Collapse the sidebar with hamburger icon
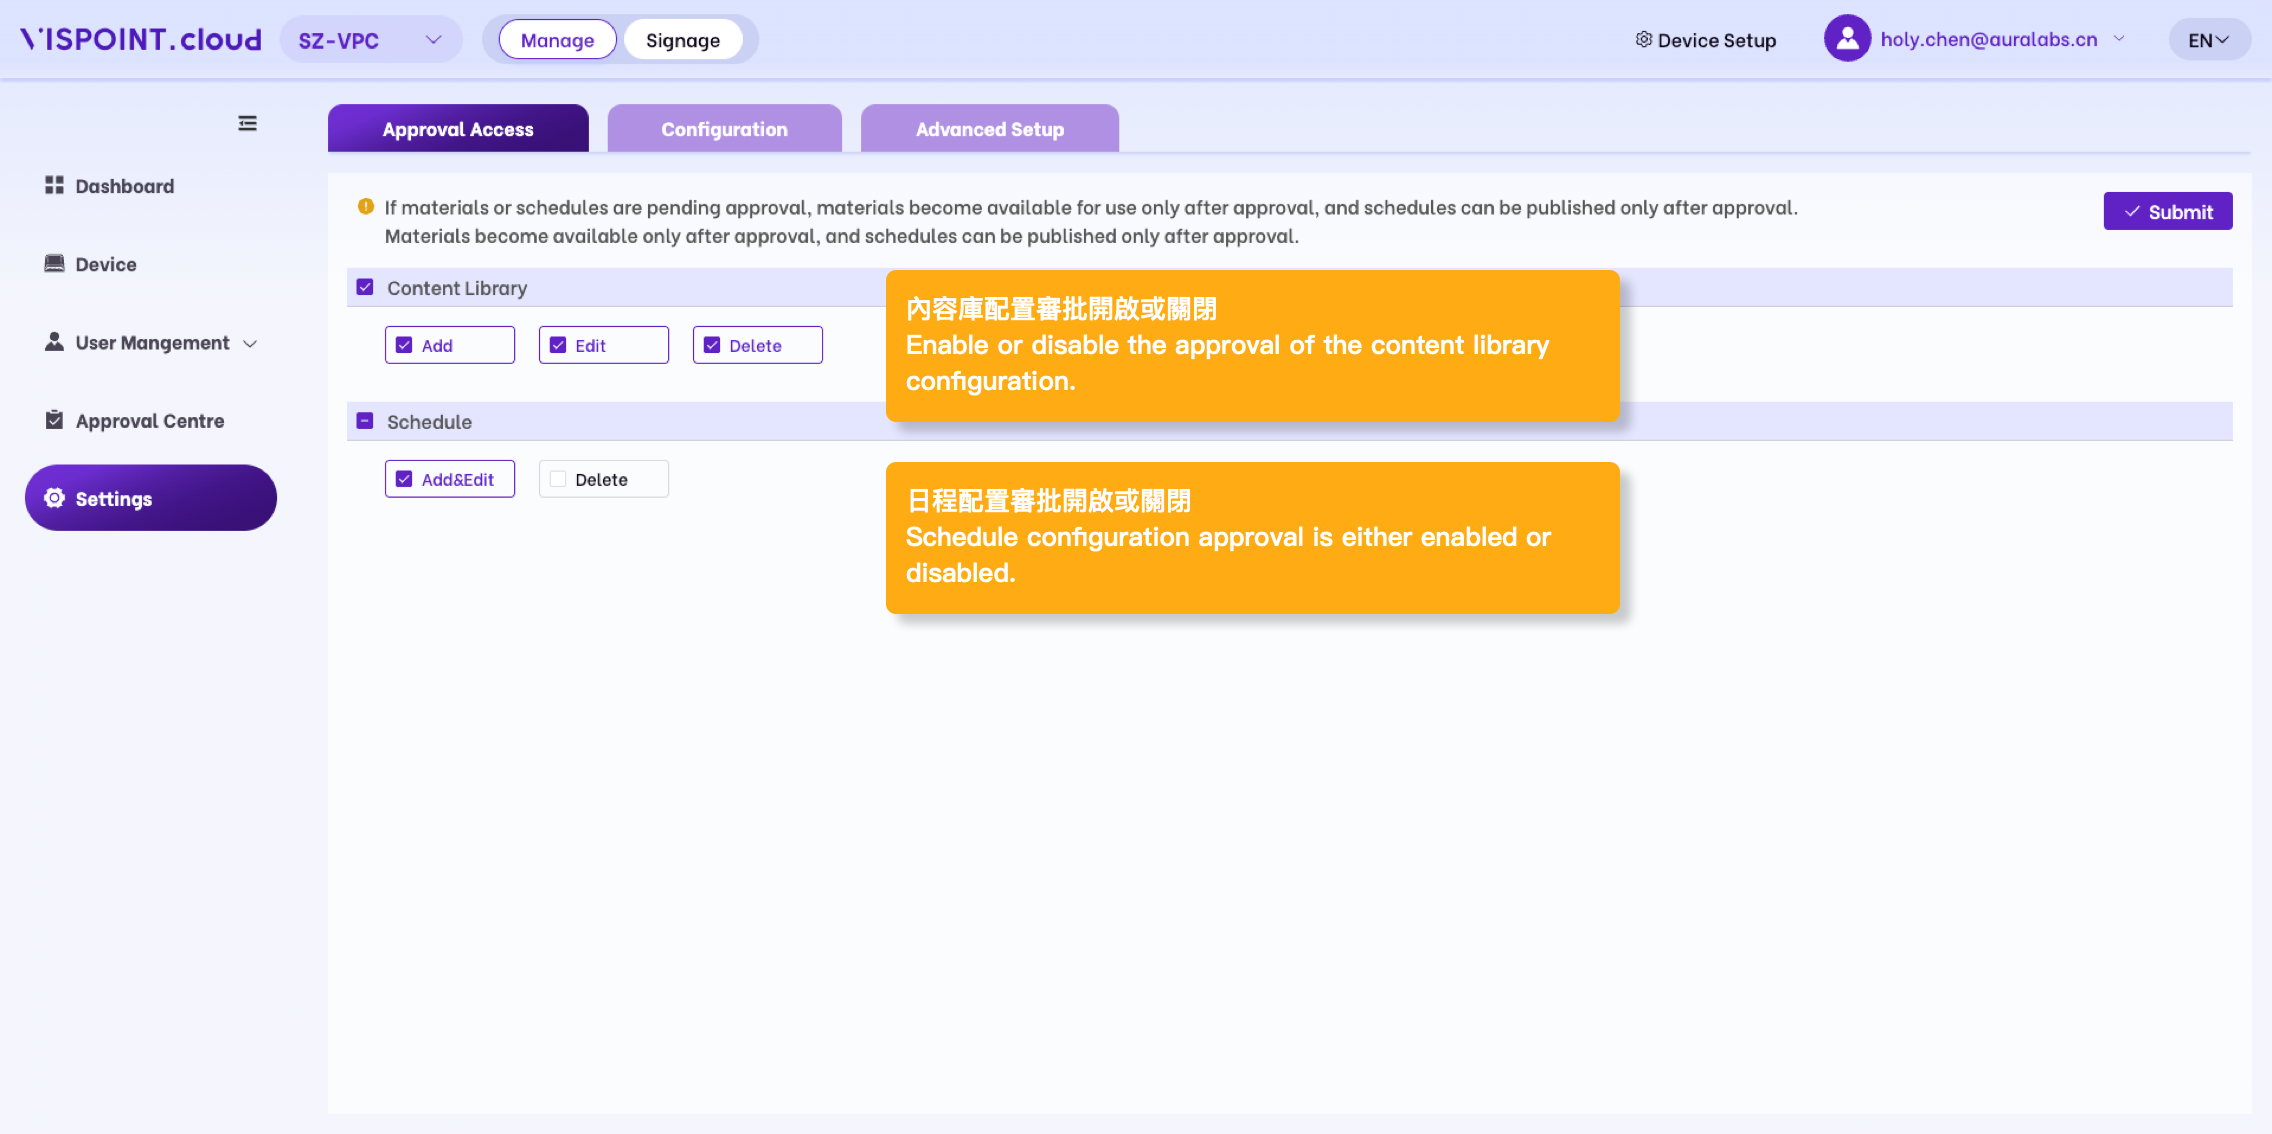Viewport: 2272px width, 1134px height. [247, 123]
